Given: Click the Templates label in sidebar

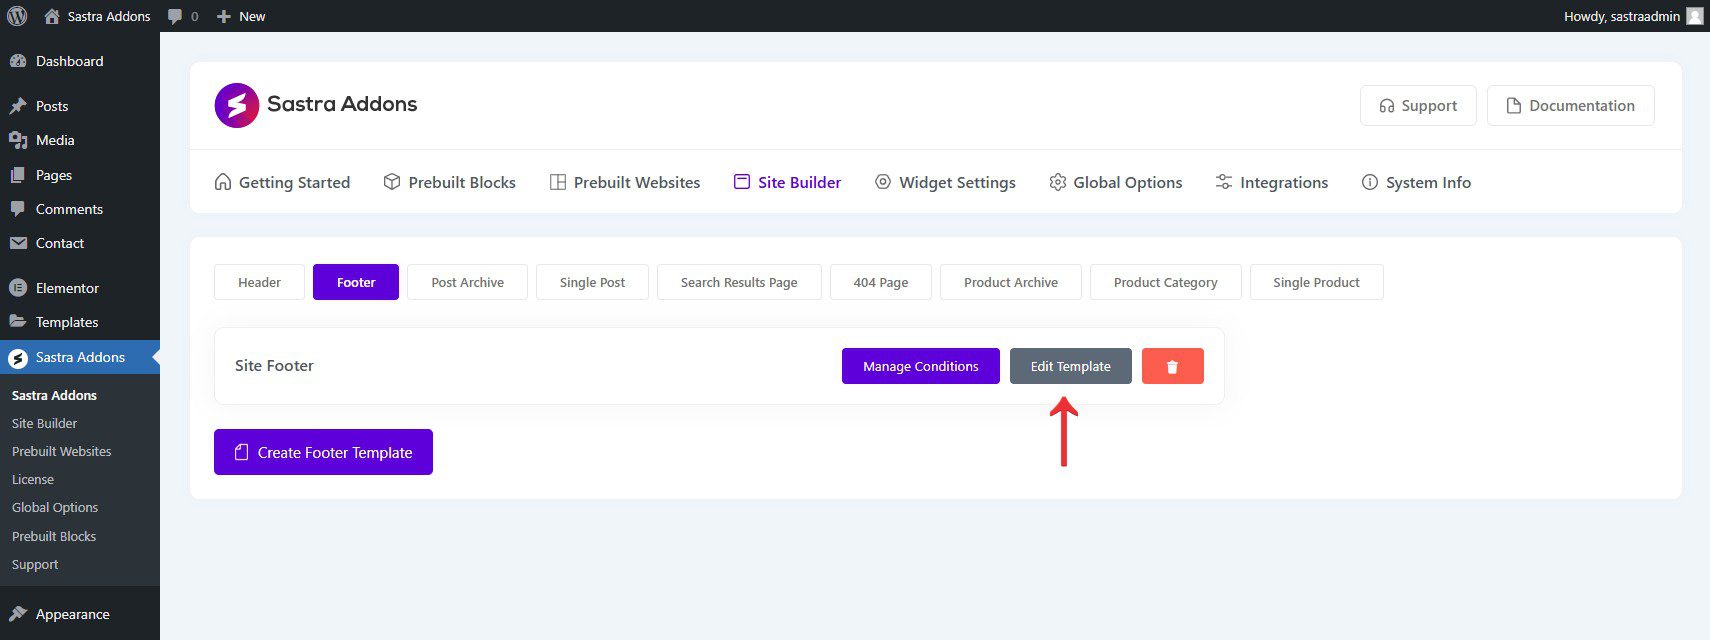Looking at the screenshot, I should coord(67,322).
